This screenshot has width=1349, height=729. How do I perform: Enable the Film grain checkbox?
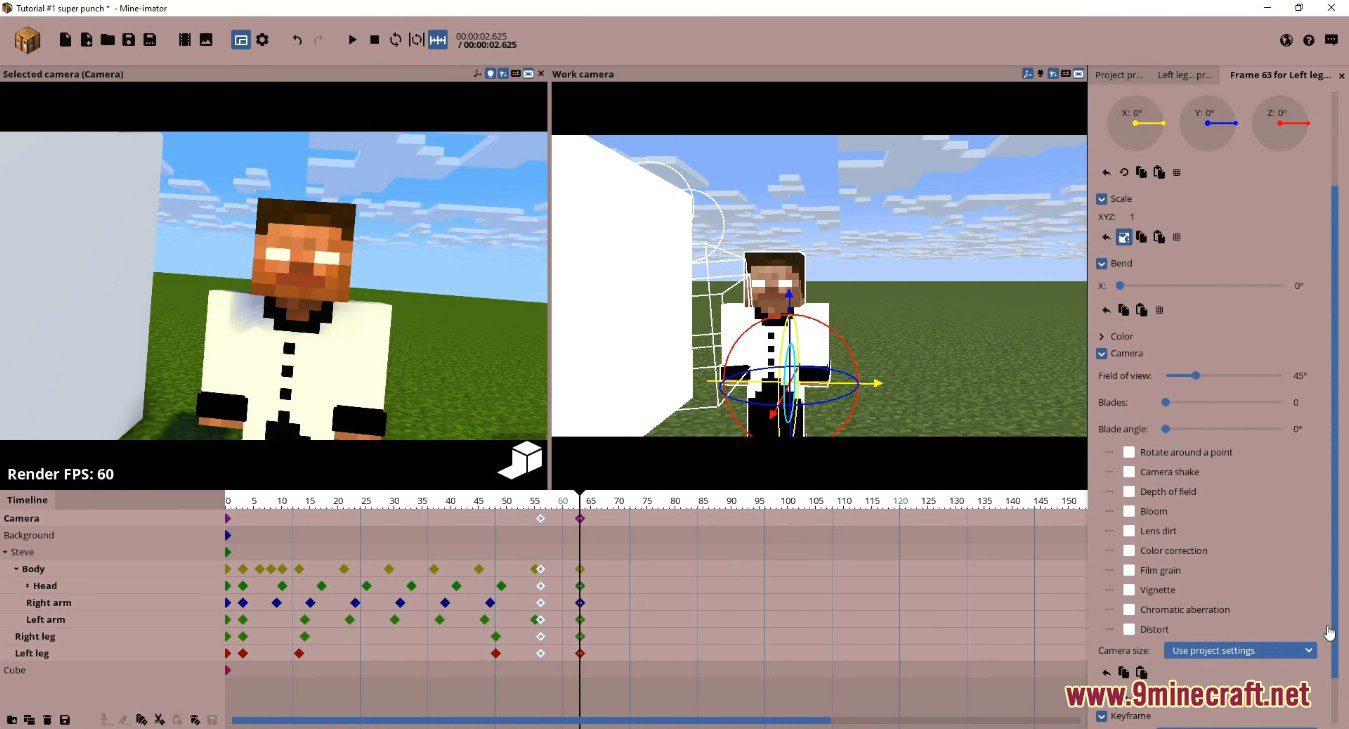pos(1129,570)
